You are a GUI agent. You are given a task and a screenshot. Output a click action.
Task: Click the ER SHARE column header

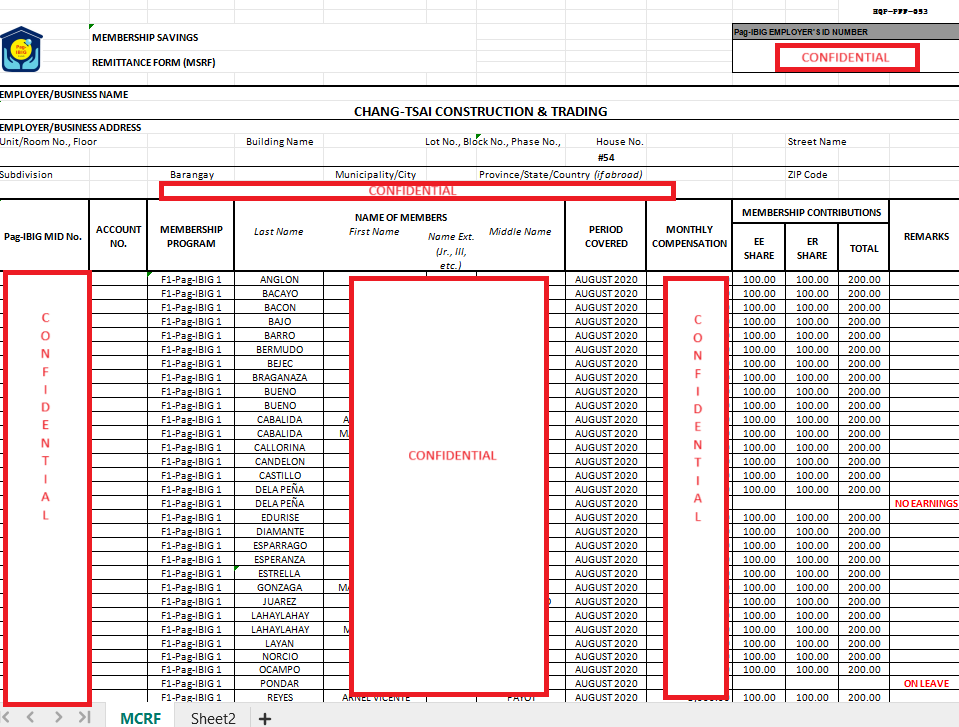pyautogui.click(x=812, y=248)
